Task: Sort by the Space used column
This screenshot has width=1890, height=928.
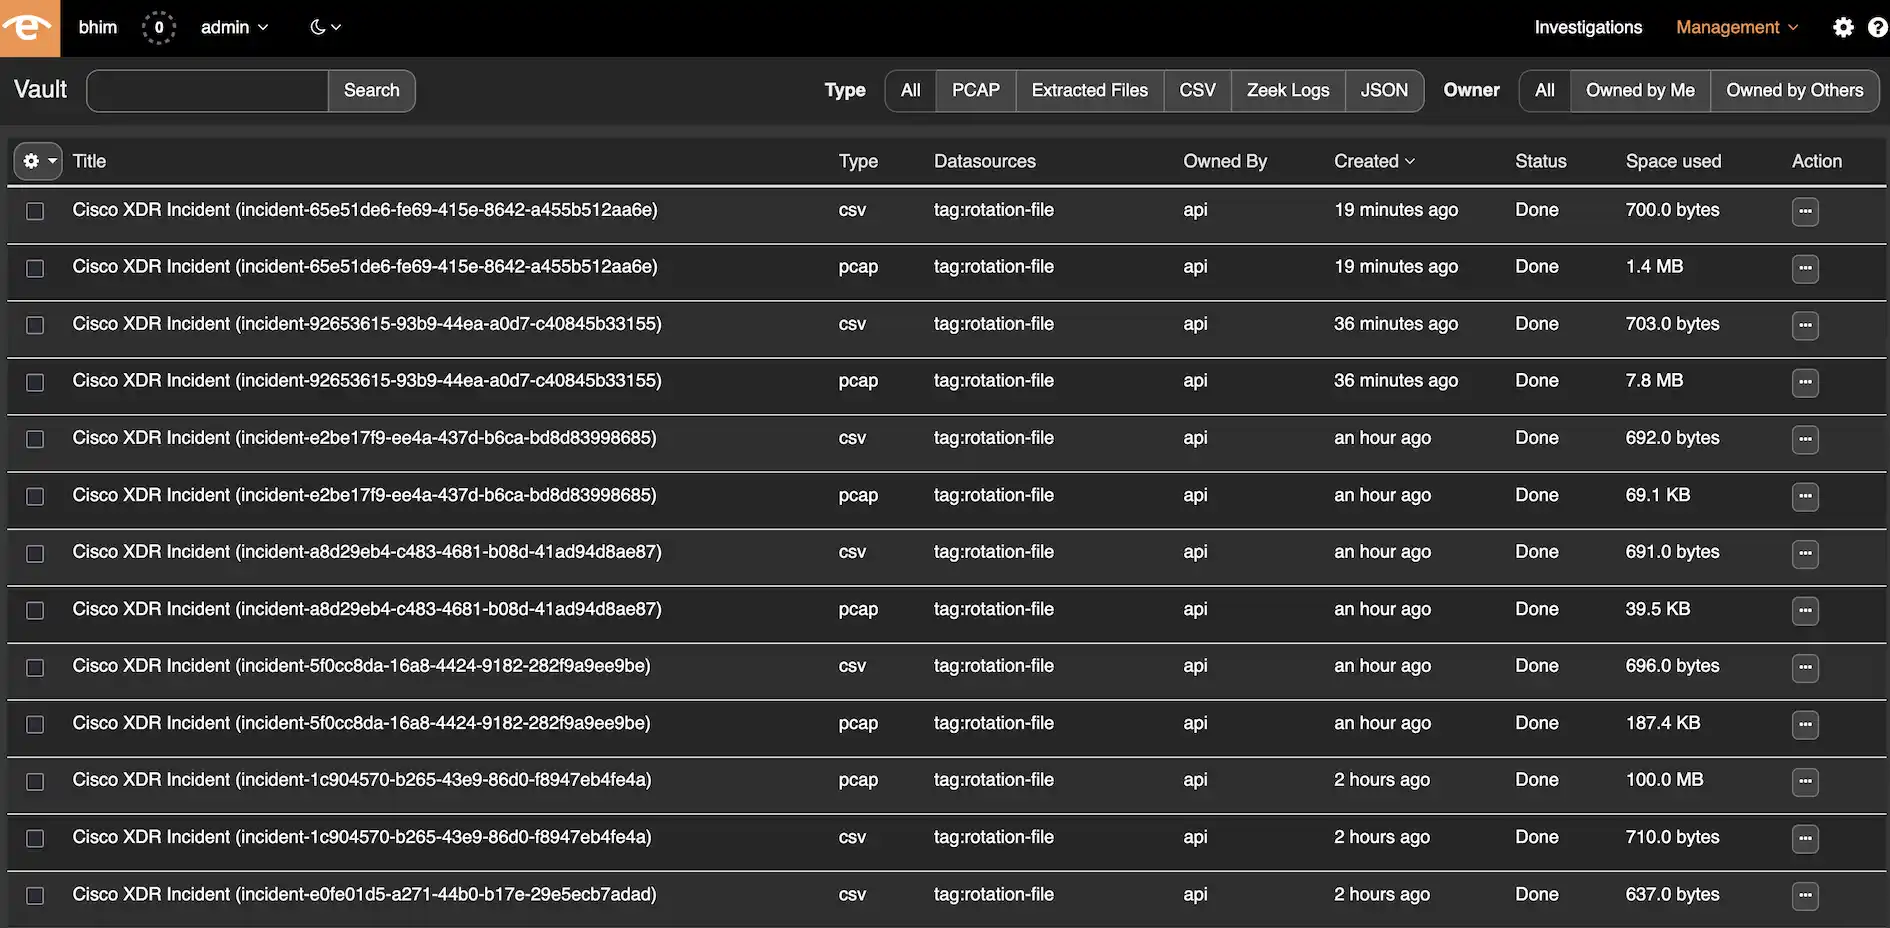Action: tap(1673, 161)
